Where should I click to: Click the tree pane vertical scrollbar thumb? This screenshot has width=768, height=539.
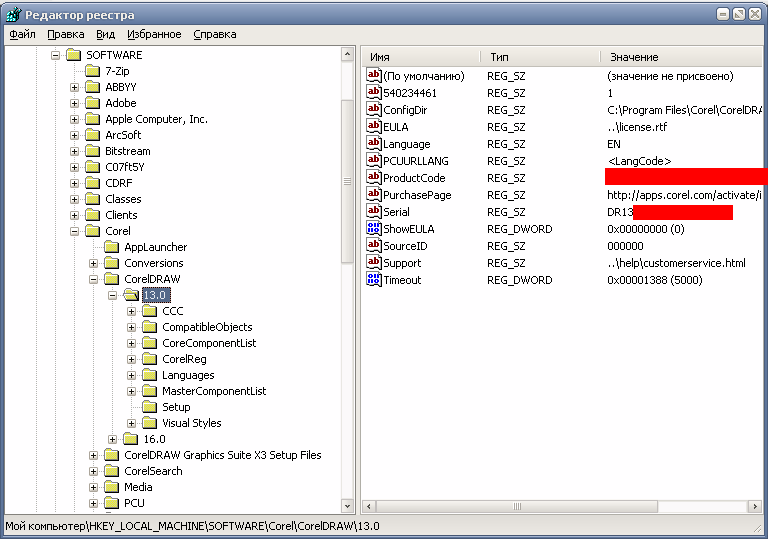(x=347, y=181)
